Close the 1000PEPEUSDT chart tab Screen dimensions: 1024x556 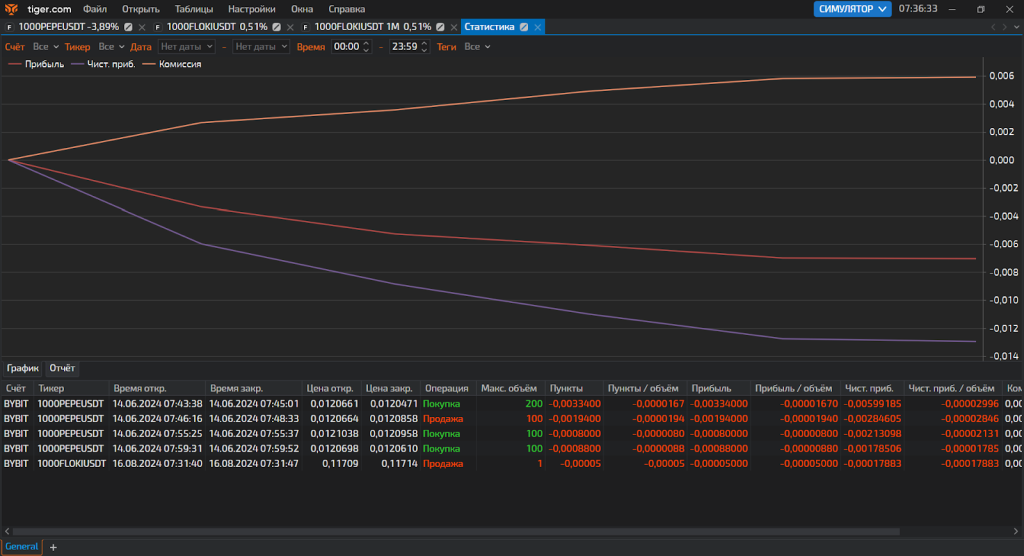coord(141,27)
